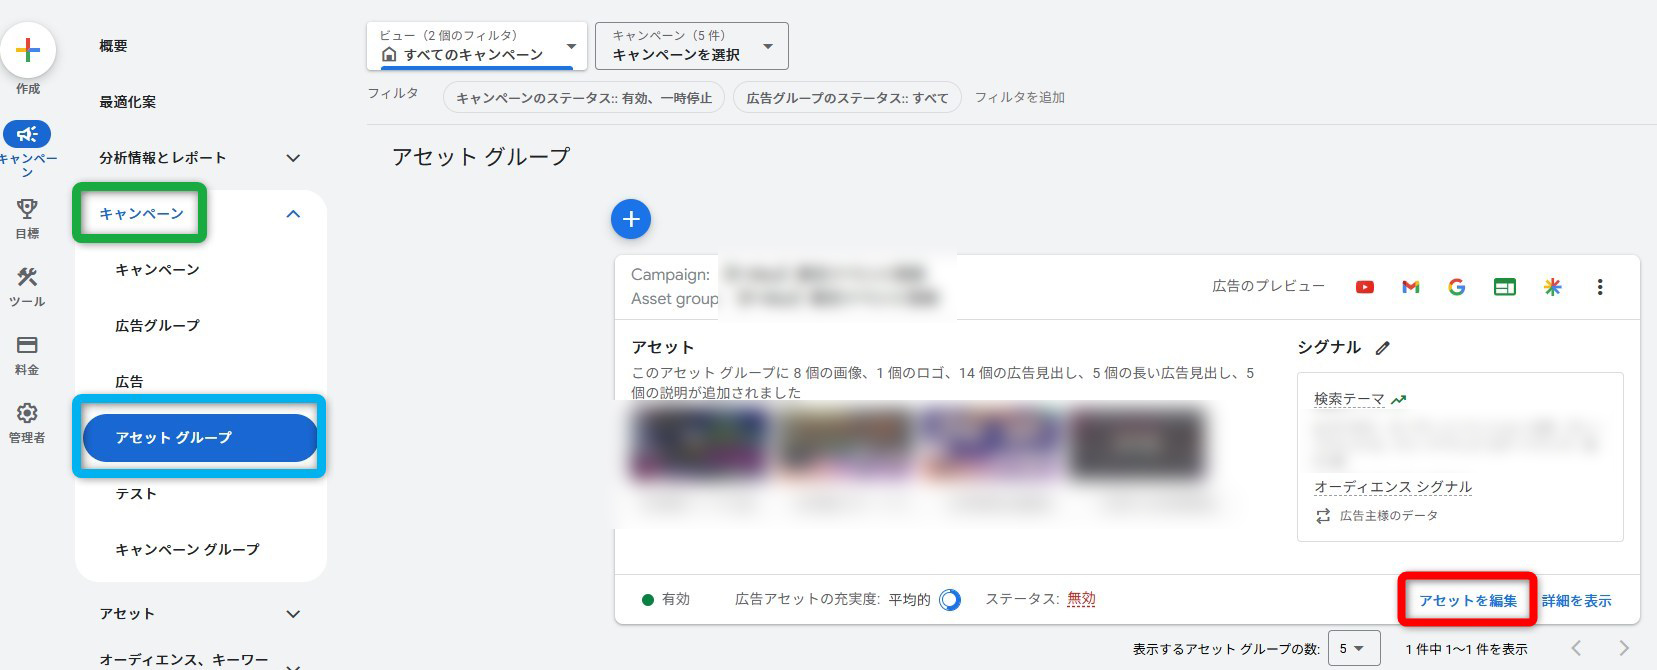Click the blue plus to add asset group
Screen dimensions: 1657x670
coord(631,219)
